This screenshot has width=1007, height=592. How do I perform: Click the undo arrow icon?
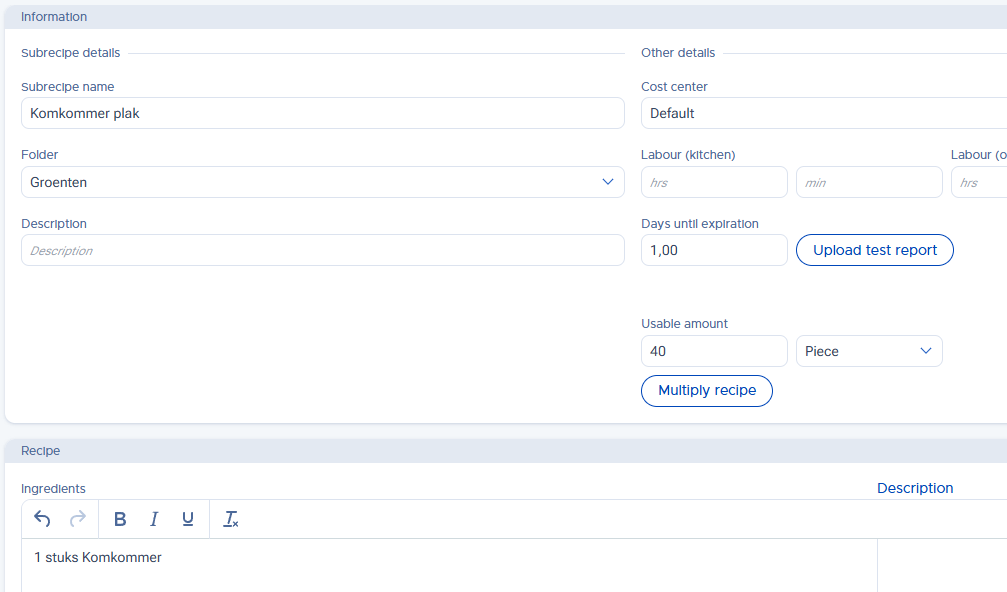click(42, 519)
